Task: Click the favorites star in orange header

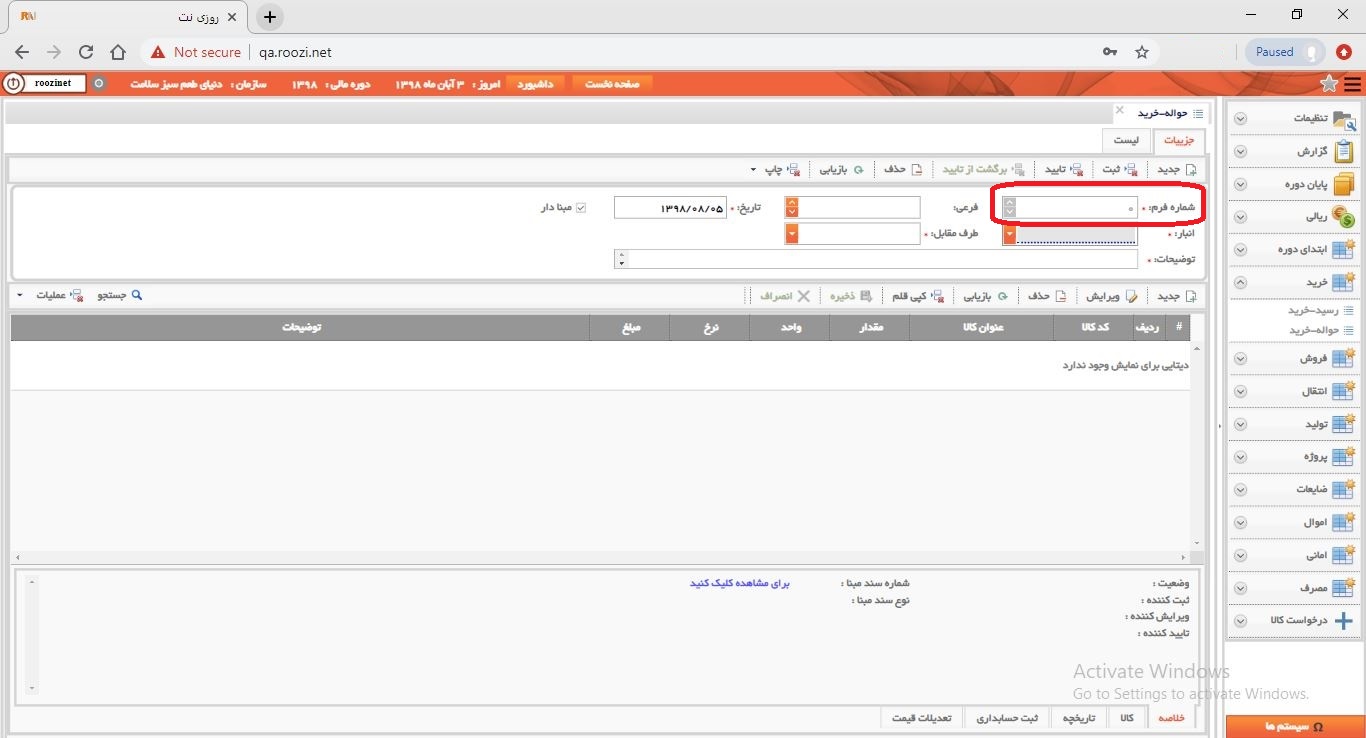Action: [x=1329, y=83]
